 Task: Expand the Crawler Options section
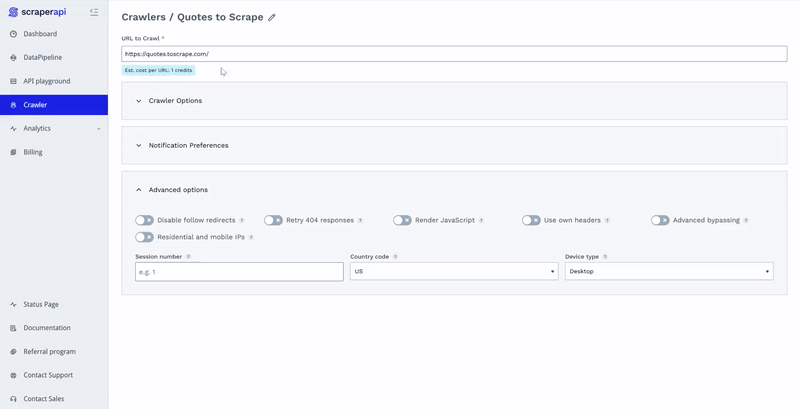tap(175, 101)
